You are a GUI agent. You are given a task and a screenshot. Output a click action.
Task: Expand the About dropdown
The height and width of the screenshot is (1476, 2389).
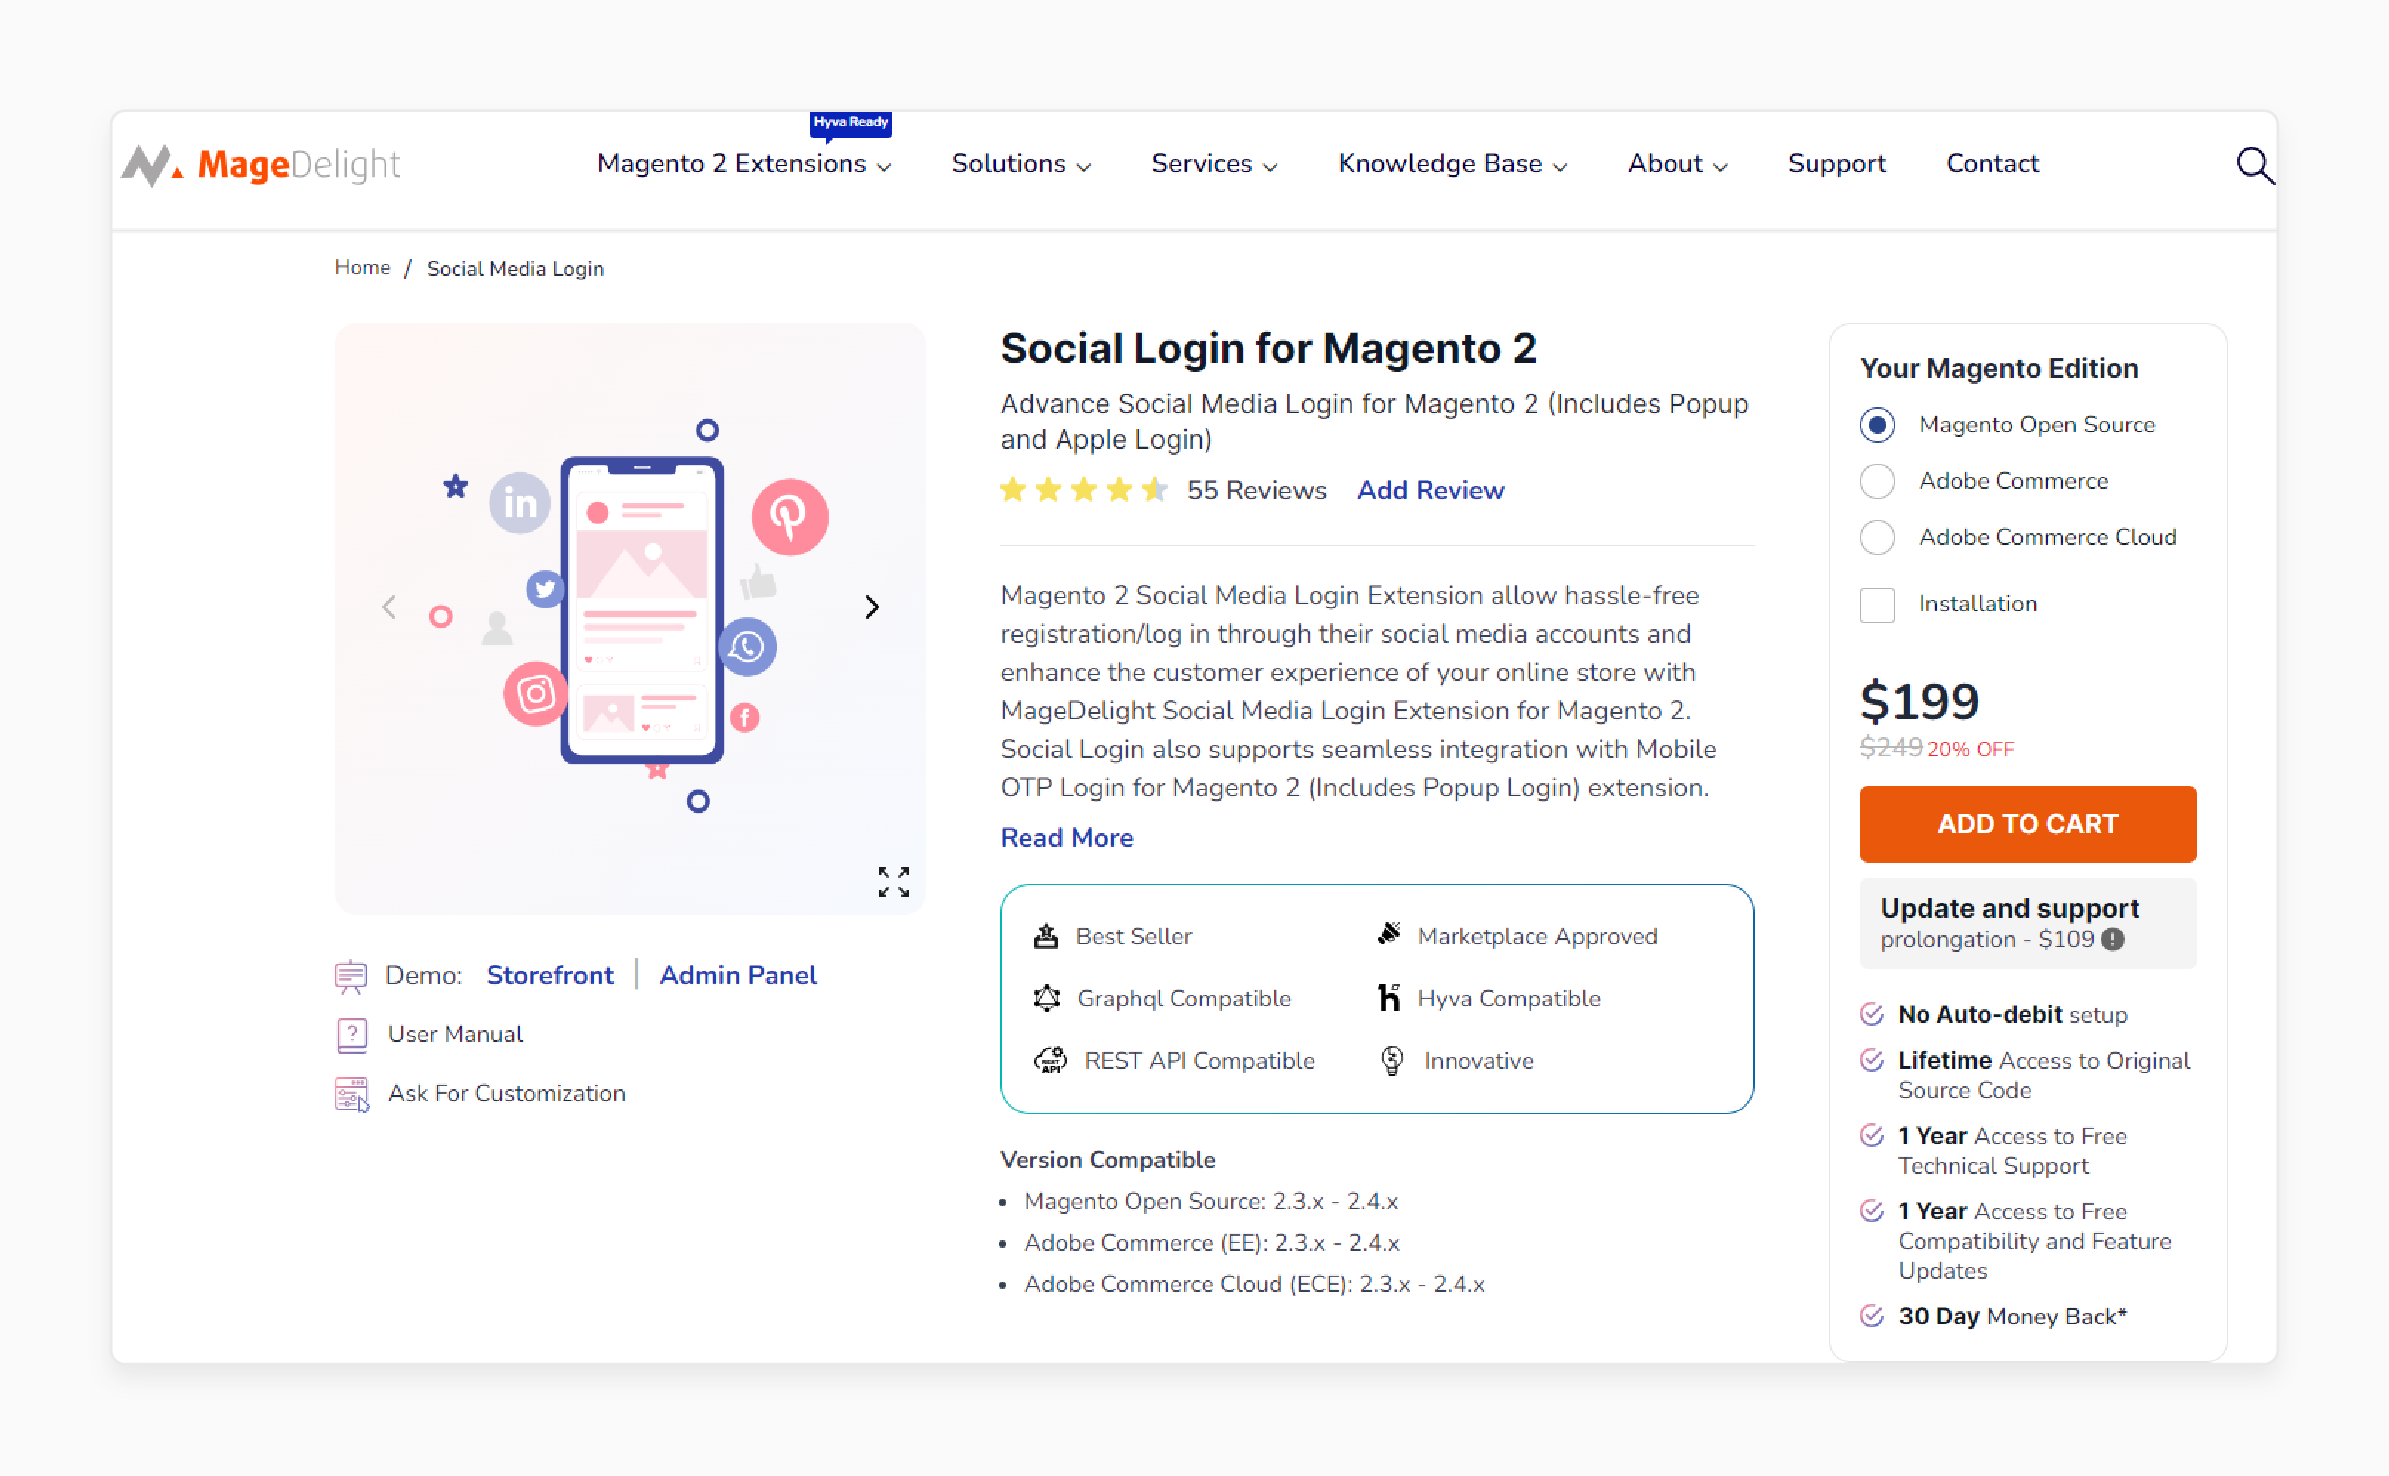click(x=1677, y=164)
